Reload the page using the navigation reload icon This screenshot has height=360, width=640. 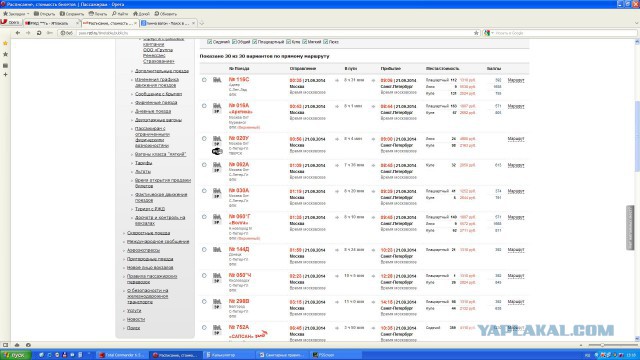[x=39, y=33]
